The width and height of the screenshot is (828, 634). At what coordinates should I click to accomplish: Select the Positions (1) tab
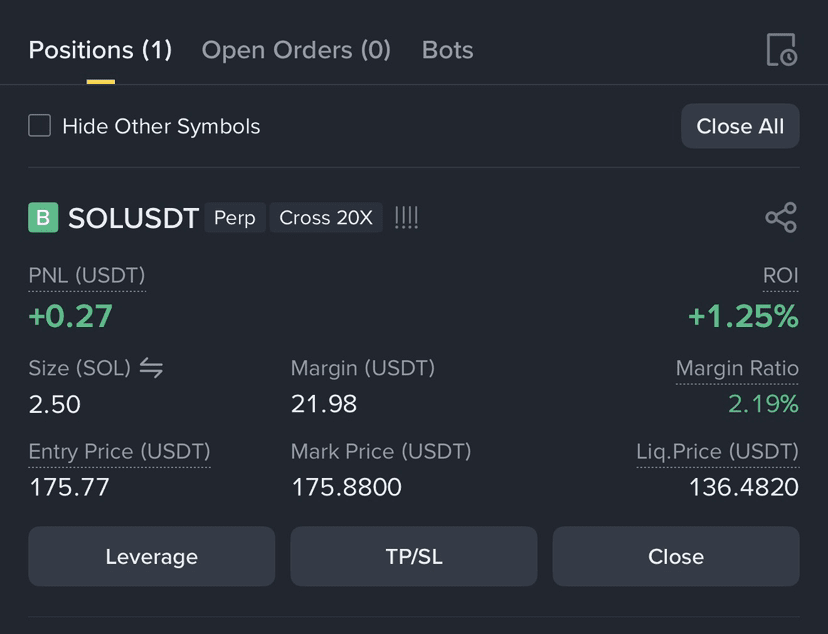point(100,50)
